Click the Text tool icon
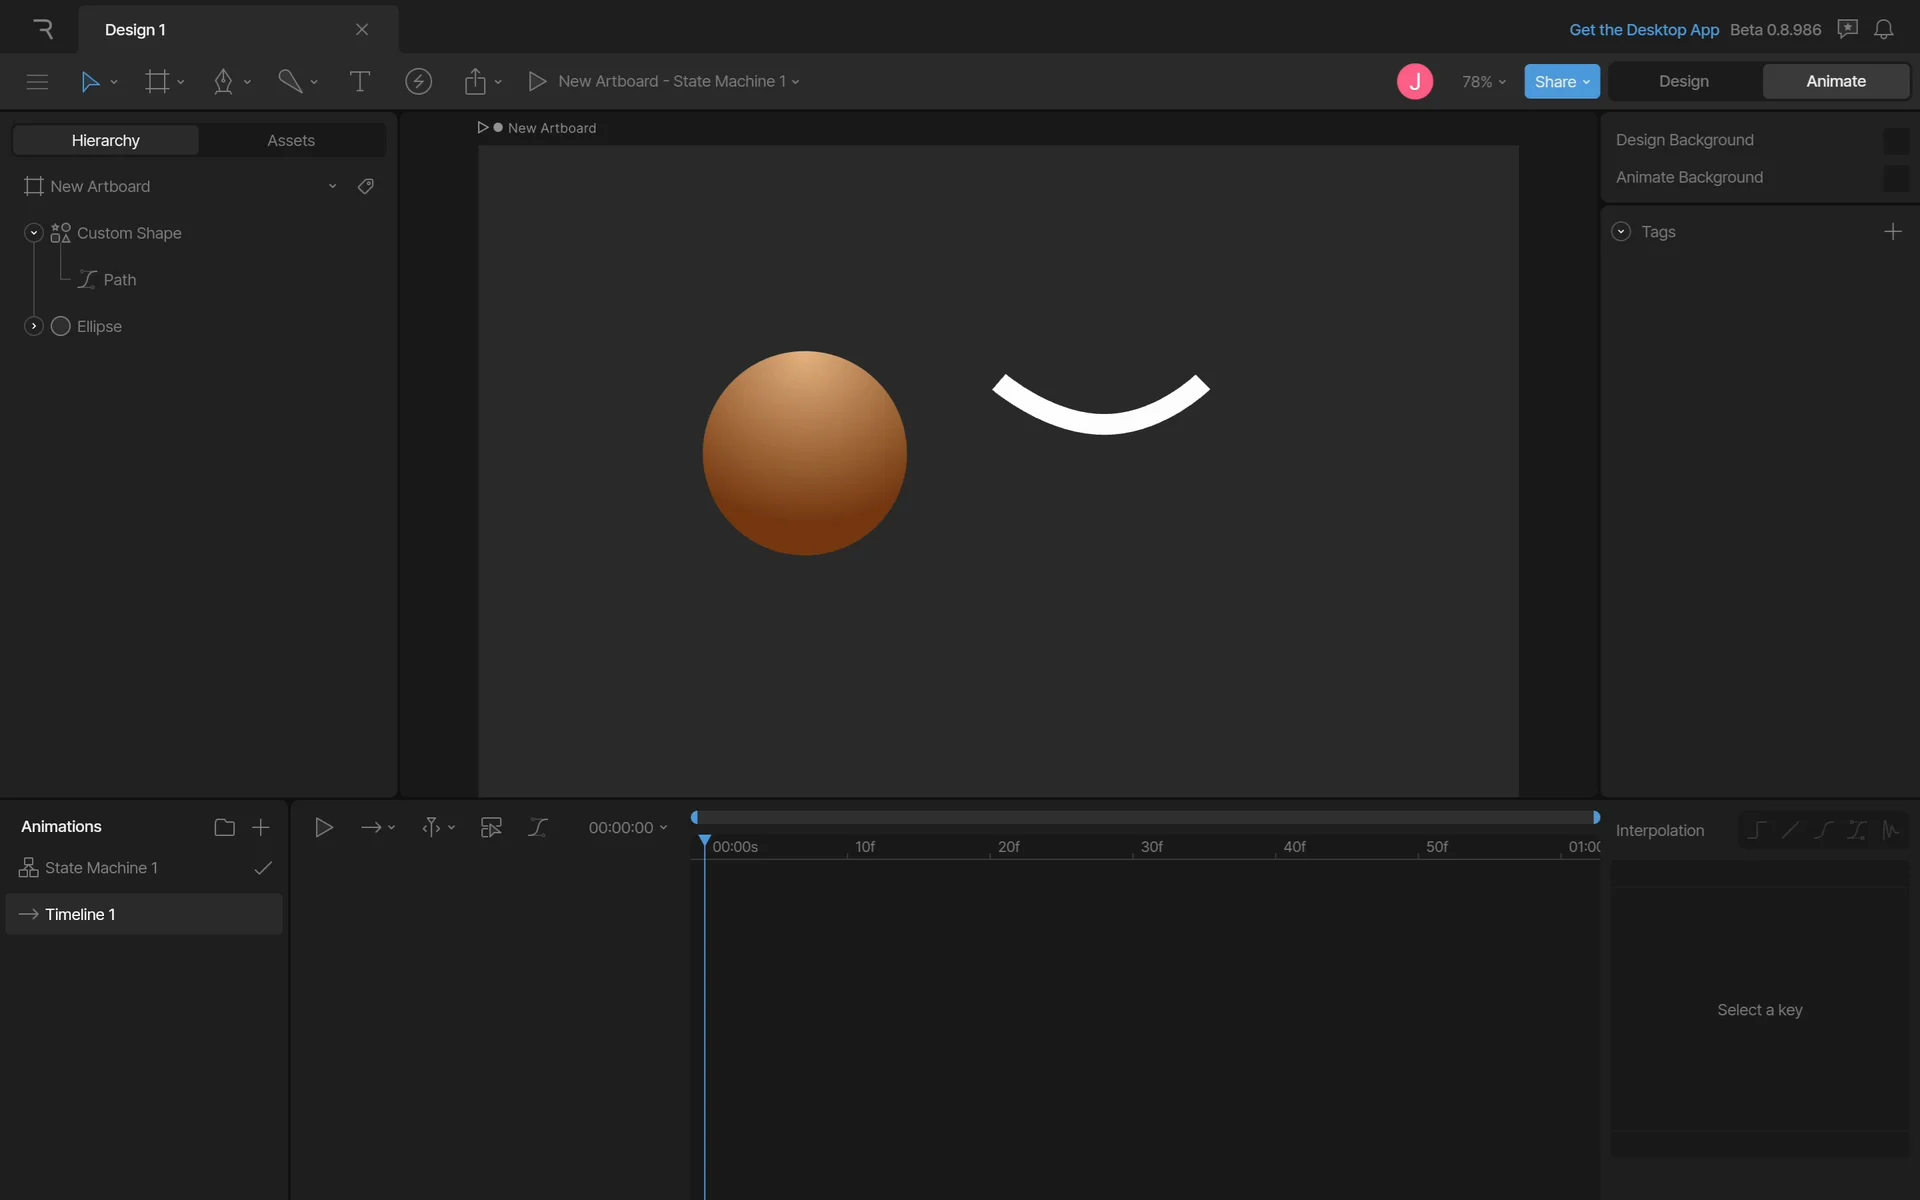 (359, 82)
